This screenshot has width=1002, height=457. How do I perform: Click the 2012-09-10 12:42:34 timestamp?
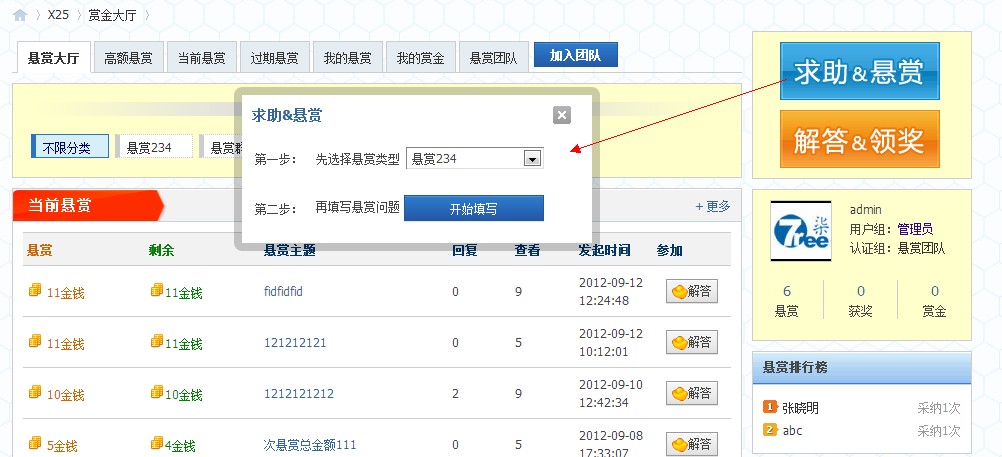click(x=611, y=394)
